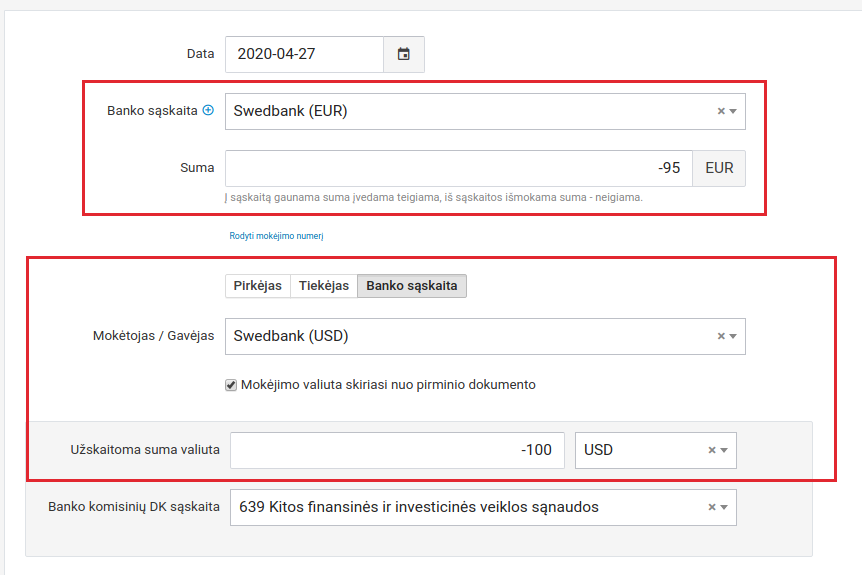This screenshot has width=862, height=575.
Task: Select the Pirkėjas tab
Action: click(257, 286)
